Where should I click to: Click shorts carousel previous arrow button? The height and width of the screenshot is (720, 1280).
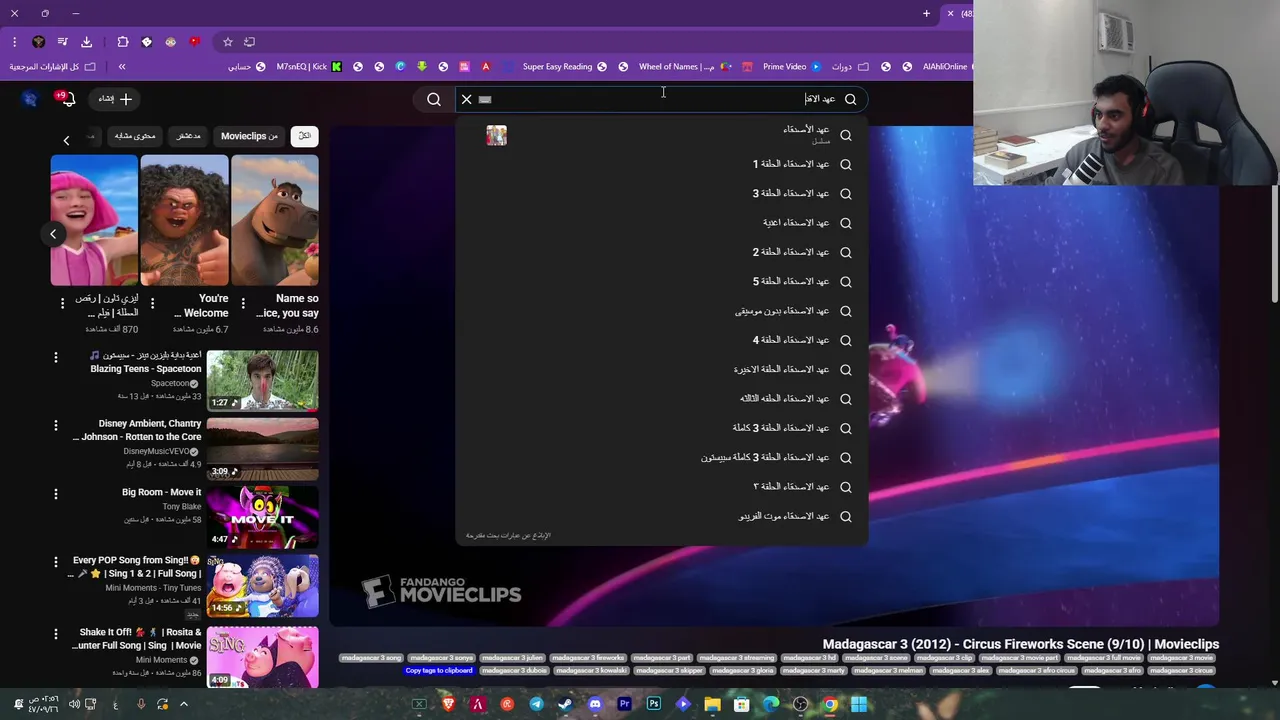click(x=53, y=234)
